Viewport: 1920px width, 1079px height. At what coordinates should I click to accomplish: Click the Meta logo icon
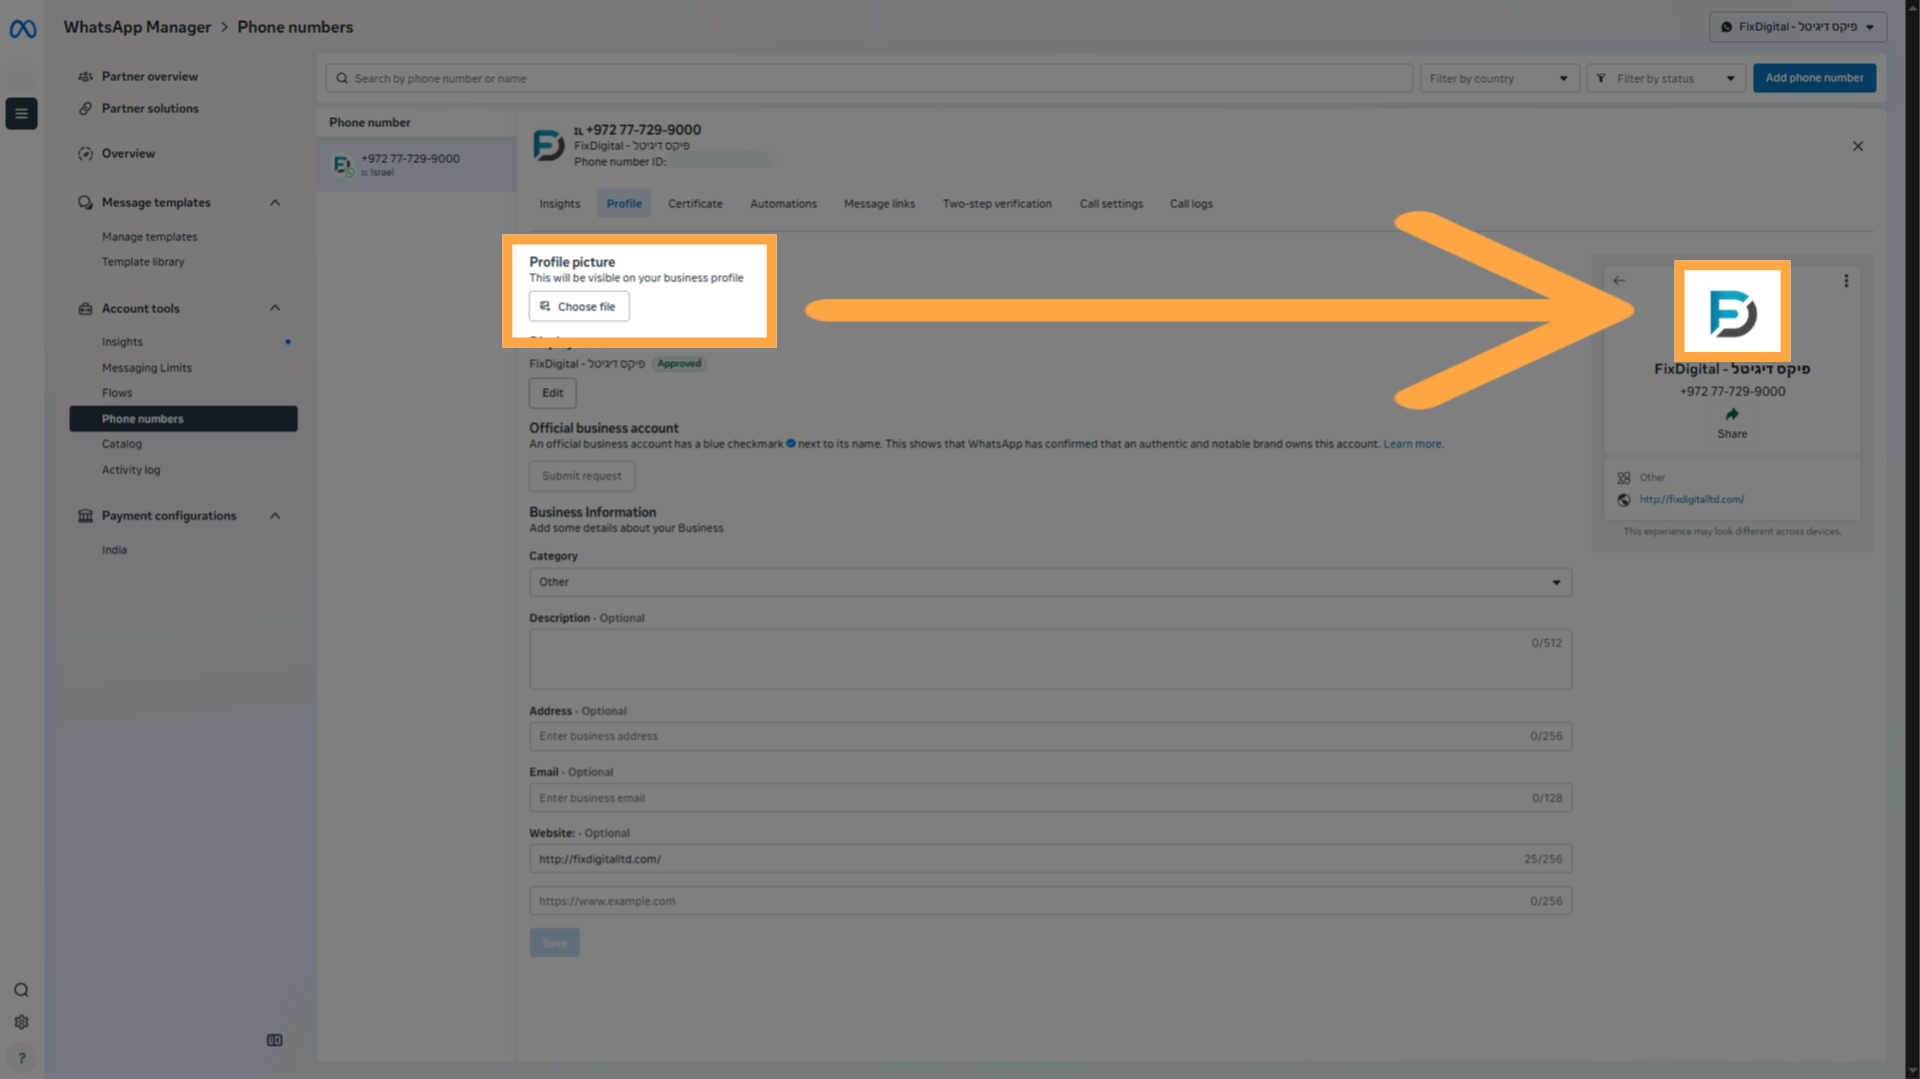22,29
